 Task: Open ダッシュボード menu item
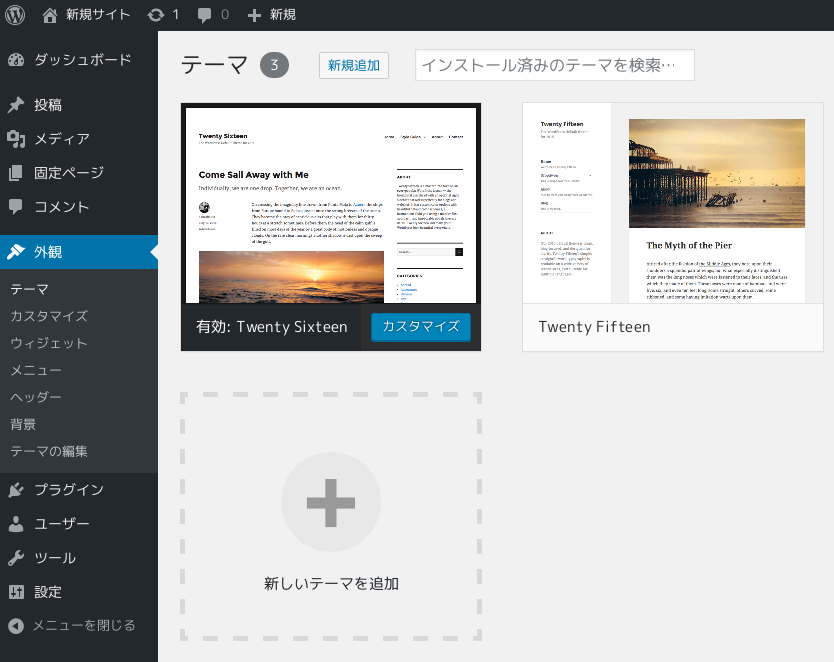pos(79,60)
